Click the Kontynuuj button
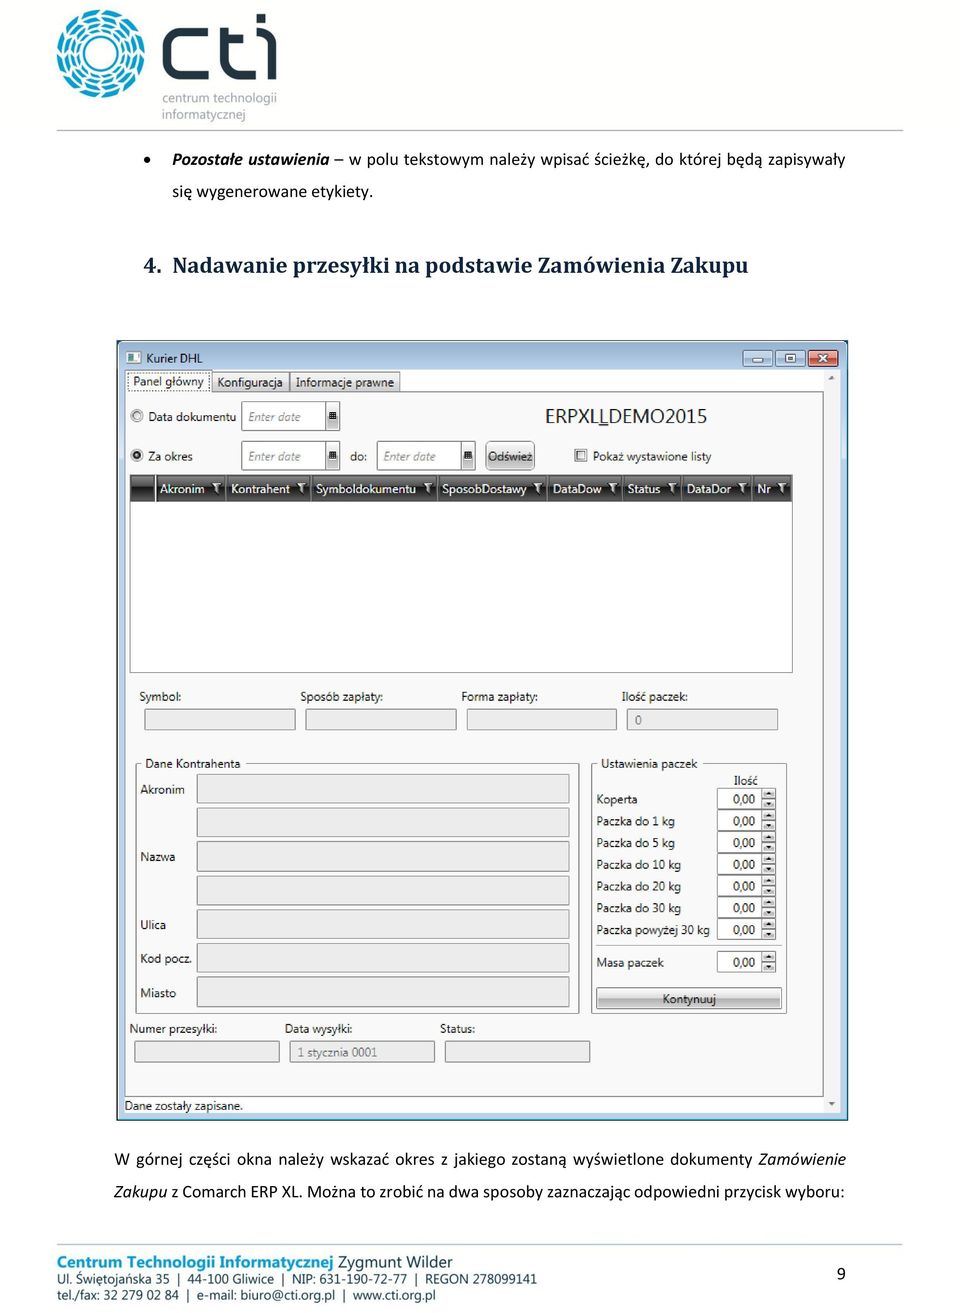 point(689,999)
